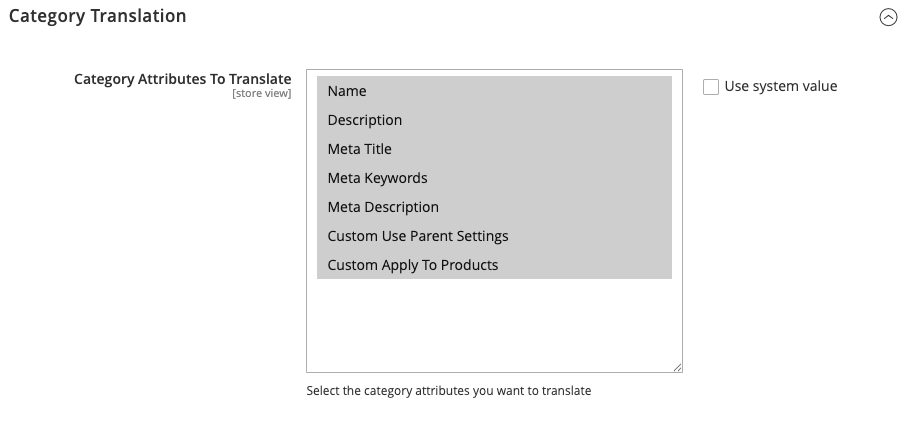Image resolution: width=901 pixels, height=431 pixels.
Task: Click the Category Translation section heading
Action: click(x=98, y=16)
